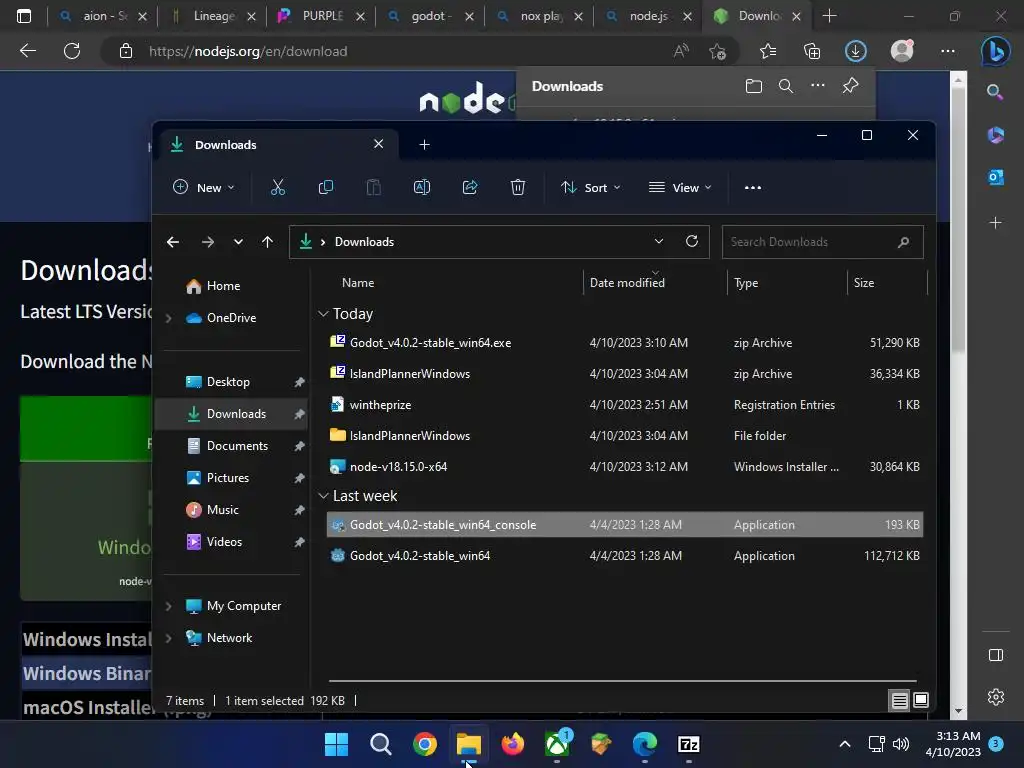Open Bing chat sidebar button
This screenshot has width=1024, height=768.
995,51
